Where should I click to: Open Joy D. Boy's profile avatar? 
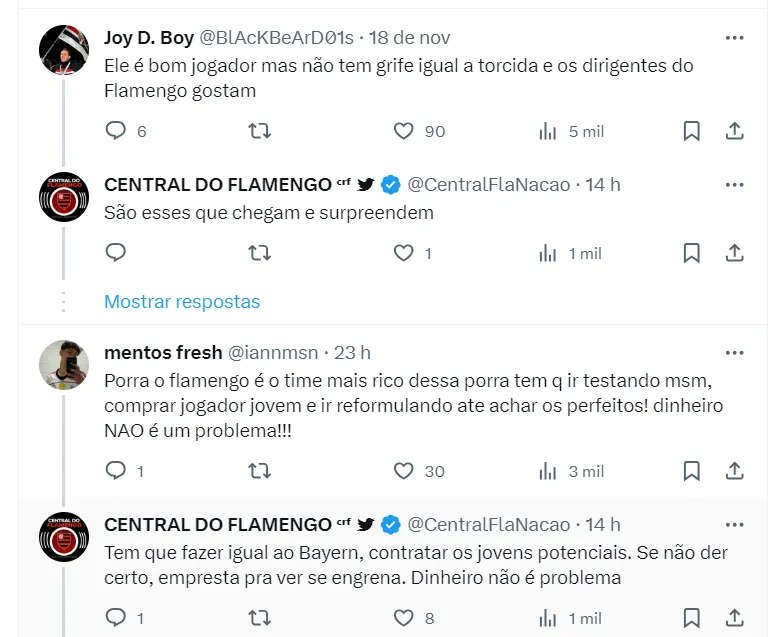[x=64, y=50]
